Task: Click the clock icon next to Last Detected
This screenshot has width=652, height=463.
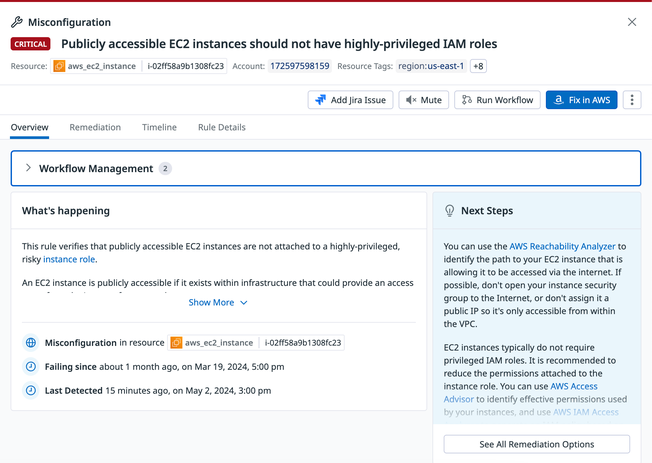Action: (31, 391)
